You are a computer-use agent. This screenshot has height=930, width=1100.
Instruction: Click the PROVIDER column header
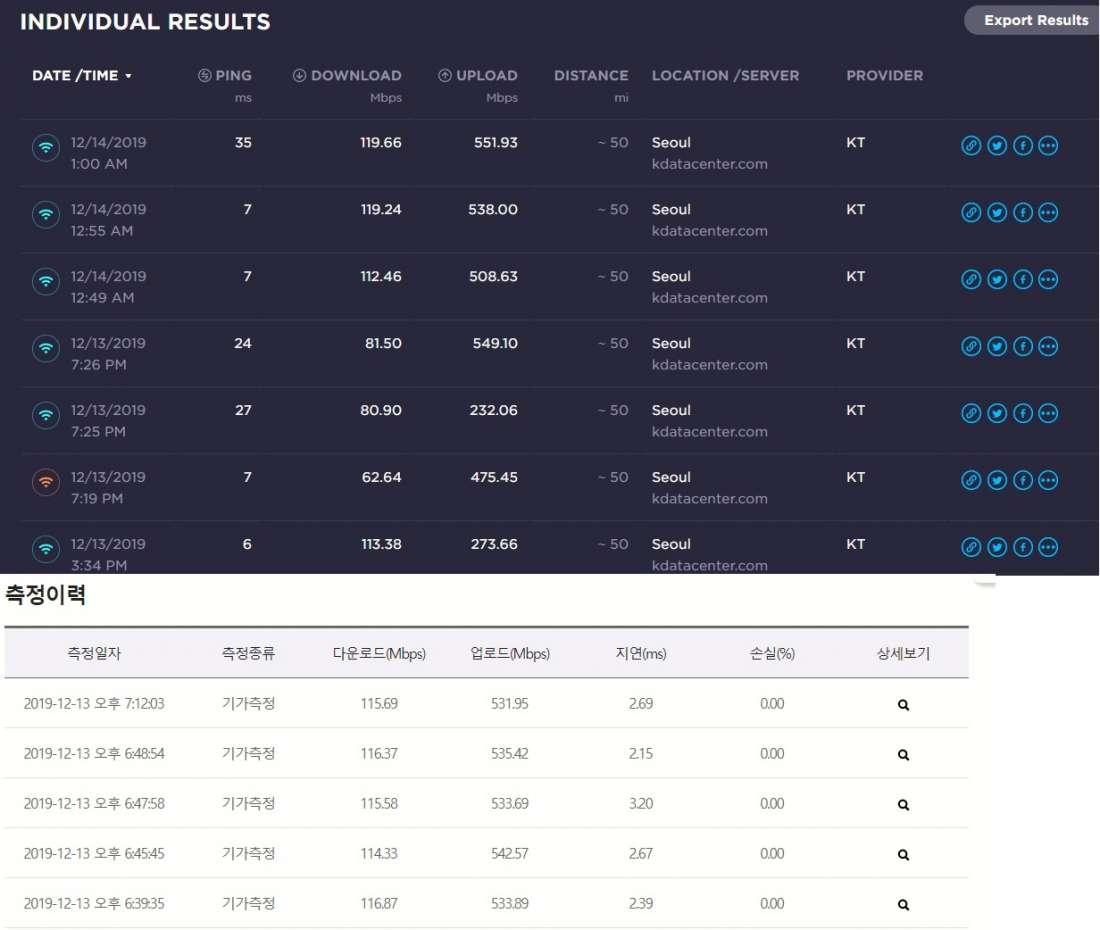(884, 76)
